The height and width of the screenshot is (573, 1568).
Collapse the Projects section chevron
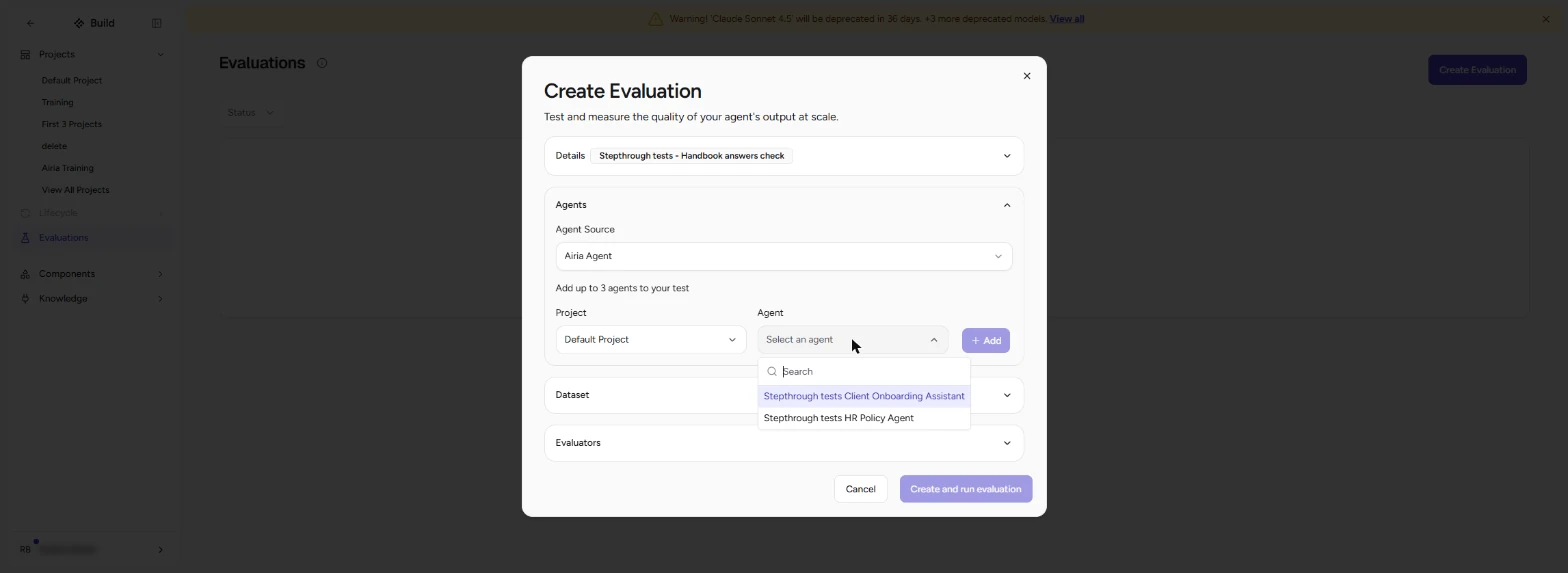click(160, 54)
